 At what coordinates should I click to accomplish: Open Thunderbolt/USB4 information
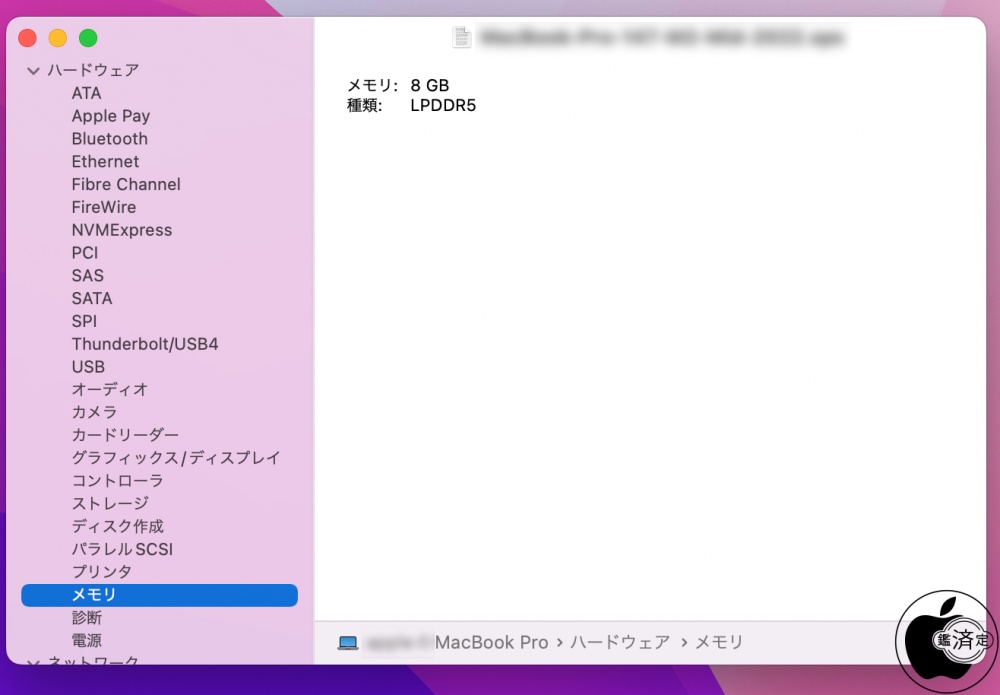click(145, 344)
